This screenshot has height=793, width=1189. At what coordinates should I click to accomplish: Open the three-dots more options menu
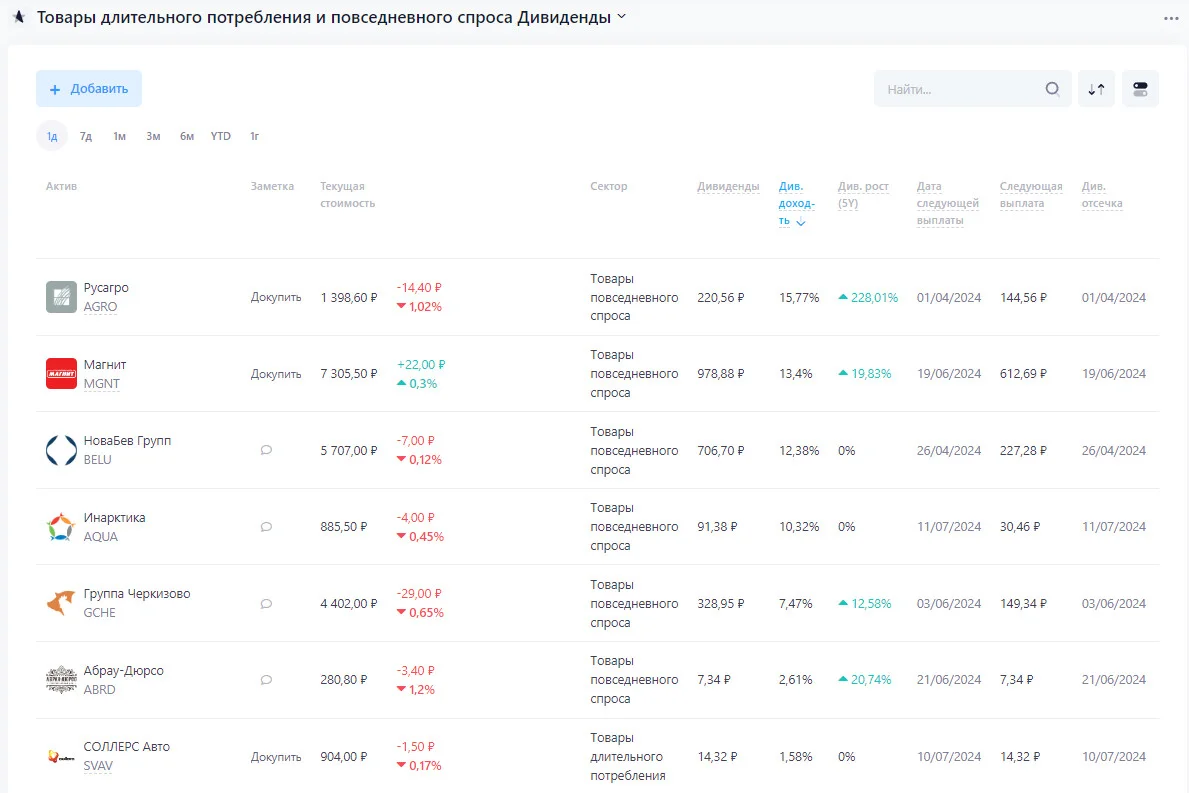(1171, 18)
